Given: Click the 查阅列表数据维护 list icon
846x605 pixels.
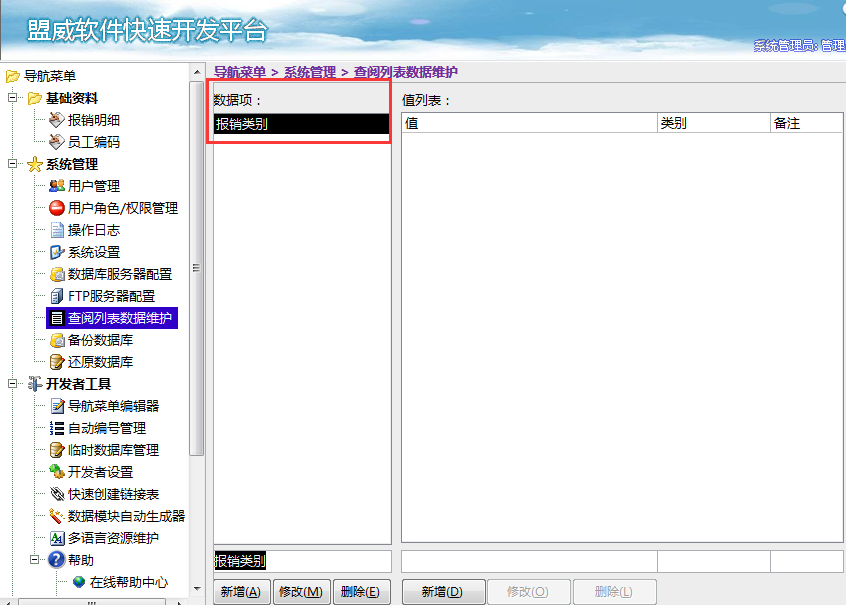Looking at the screenshot, I should [x=57, y=318].
